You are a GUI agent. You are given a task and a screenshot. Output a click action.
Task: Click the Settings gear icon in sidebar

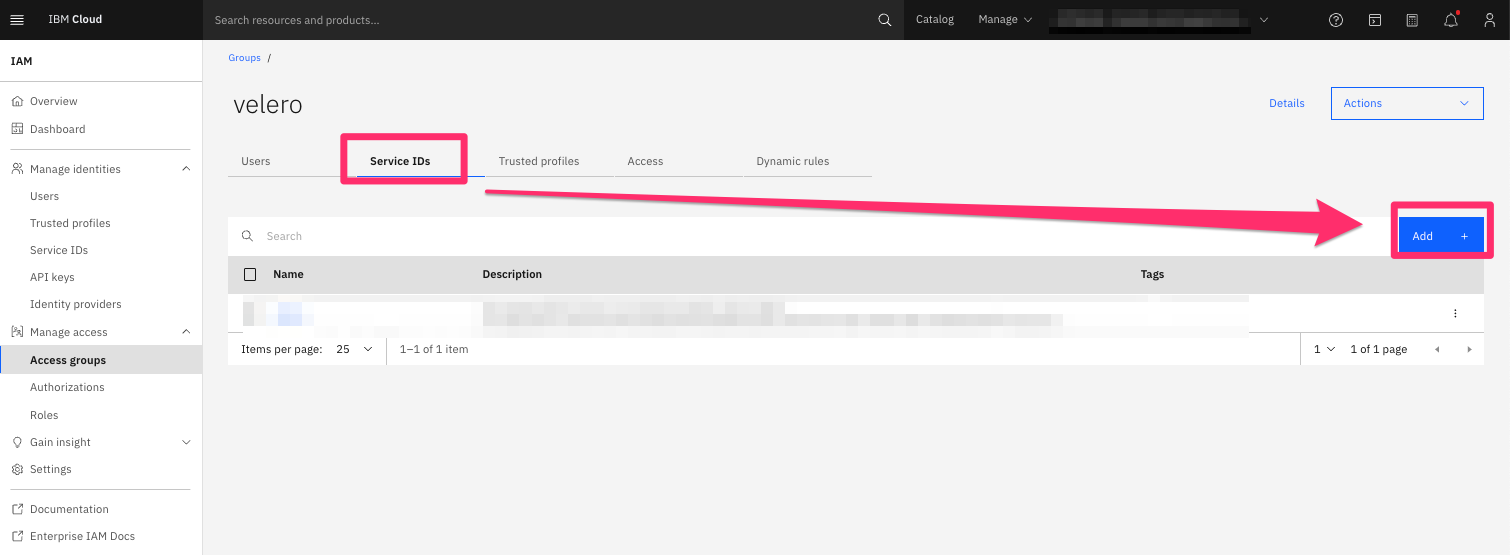(x=17, y=469)
